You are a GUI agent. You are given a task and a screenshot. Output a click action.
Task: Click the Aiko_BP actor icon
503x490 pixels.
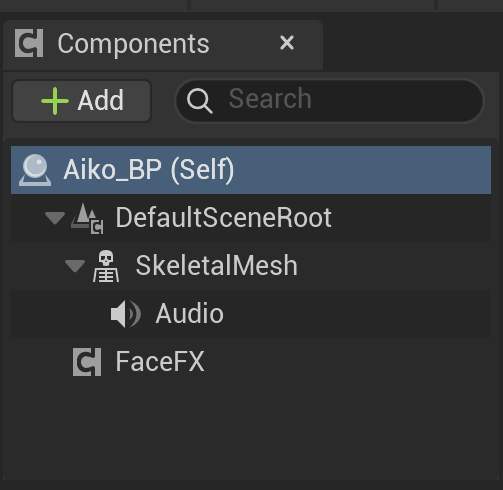pyautogui.click(x=35, y=170)
